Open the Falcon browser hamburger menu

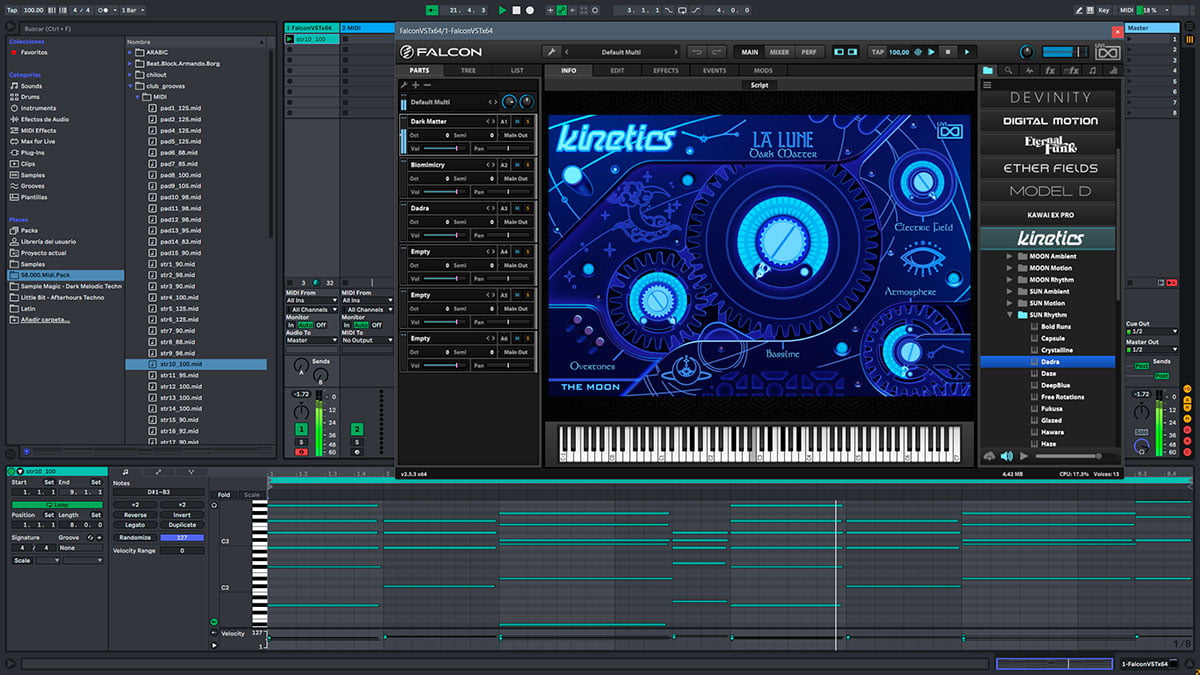(x=988, y=85)
